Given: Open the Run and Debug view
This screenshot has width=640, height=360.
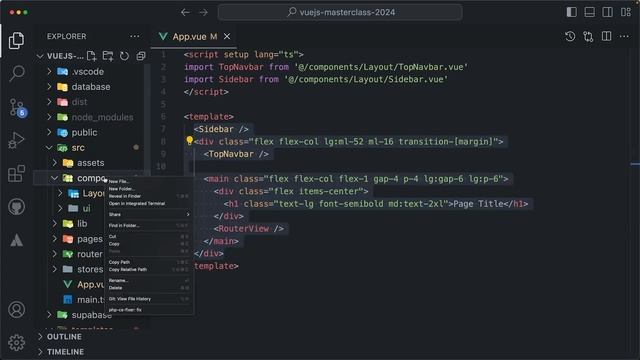Looking at the screenshot, I should 16,140.
